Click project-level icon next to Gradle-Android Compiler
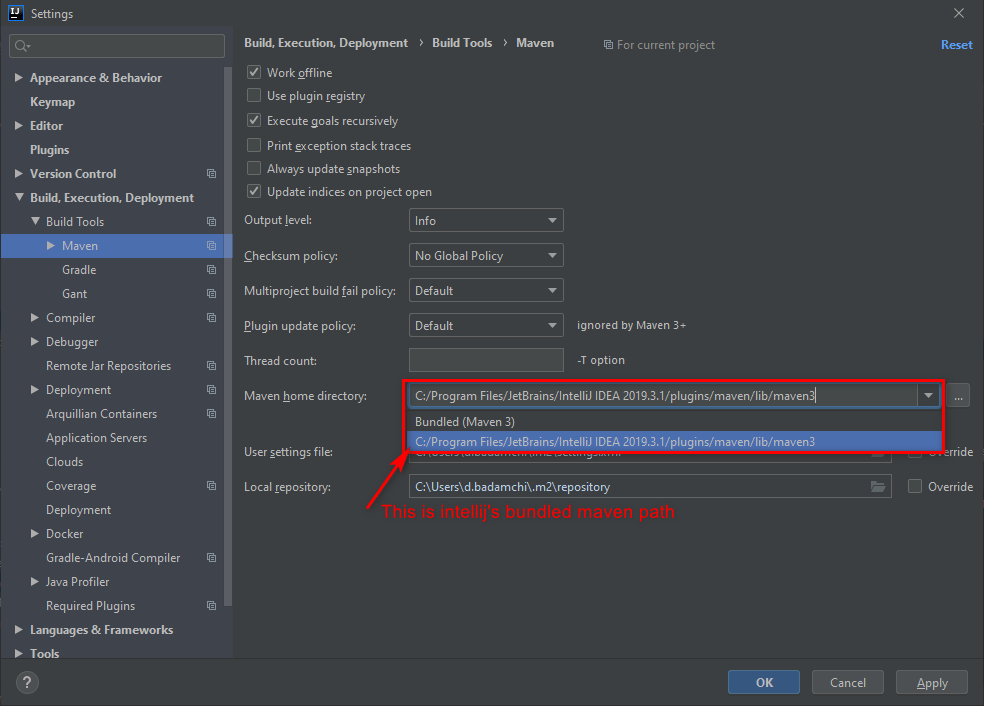Image resolution: width=984 pixels, height=706 pixels. click(211, 558)
